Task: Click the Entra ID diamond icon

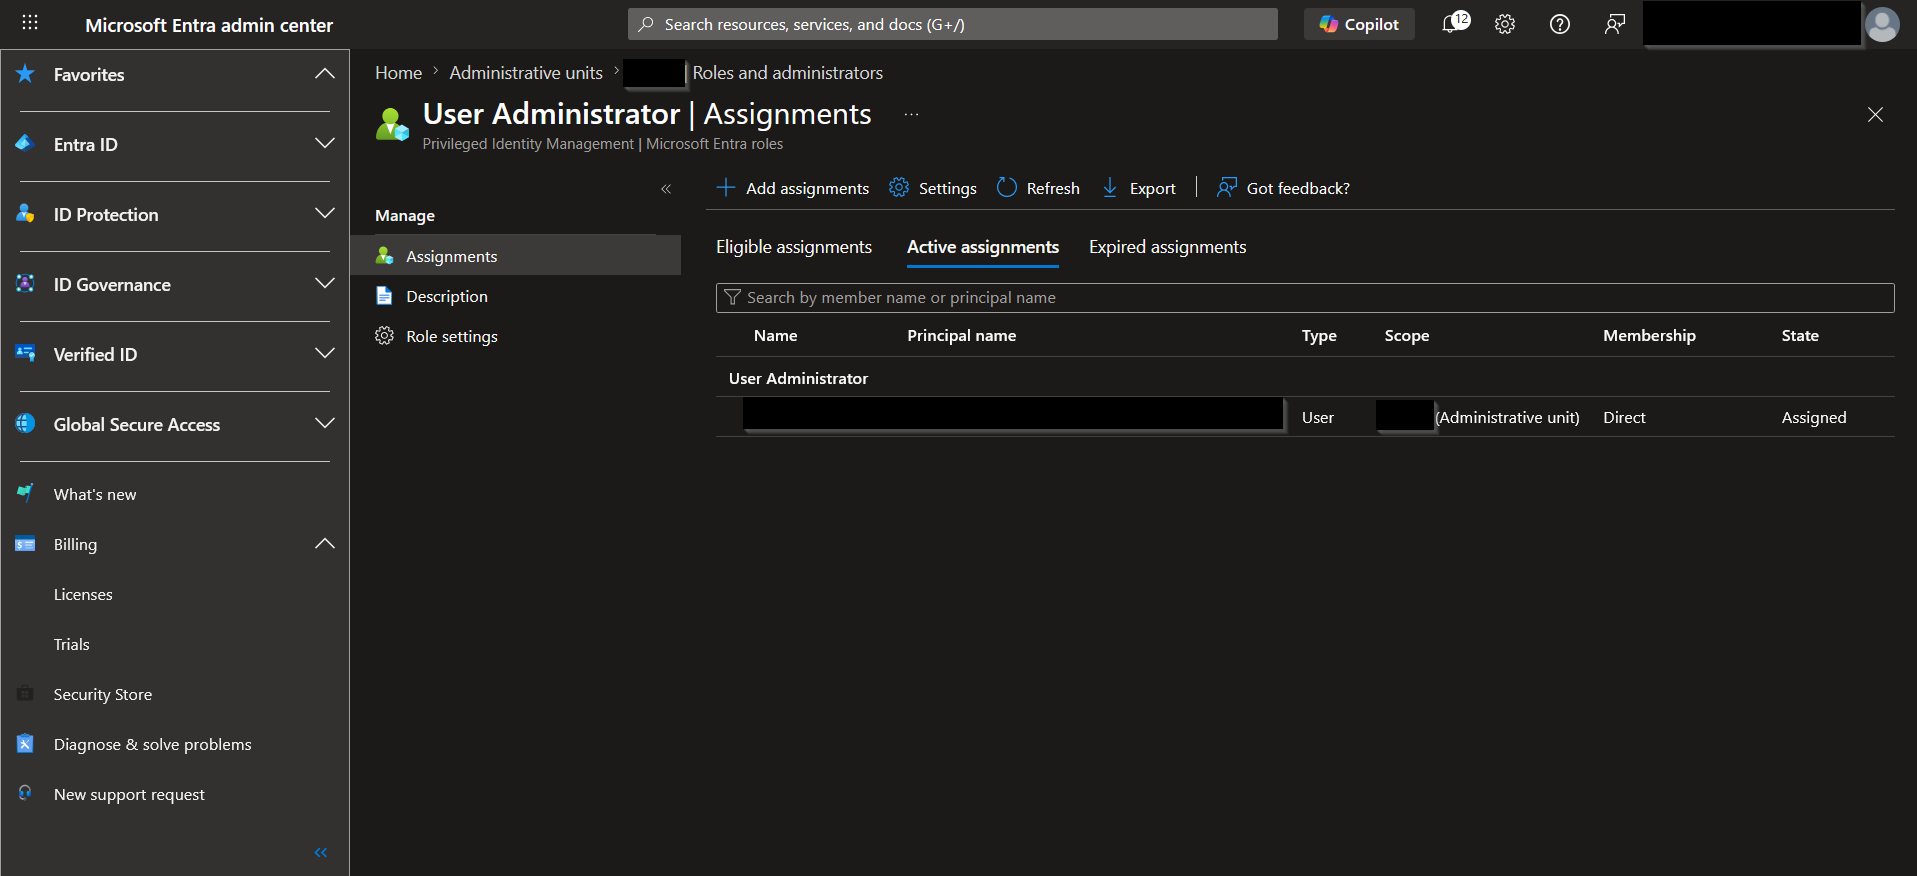Action: pyautogui.click(x=26, y=143)
